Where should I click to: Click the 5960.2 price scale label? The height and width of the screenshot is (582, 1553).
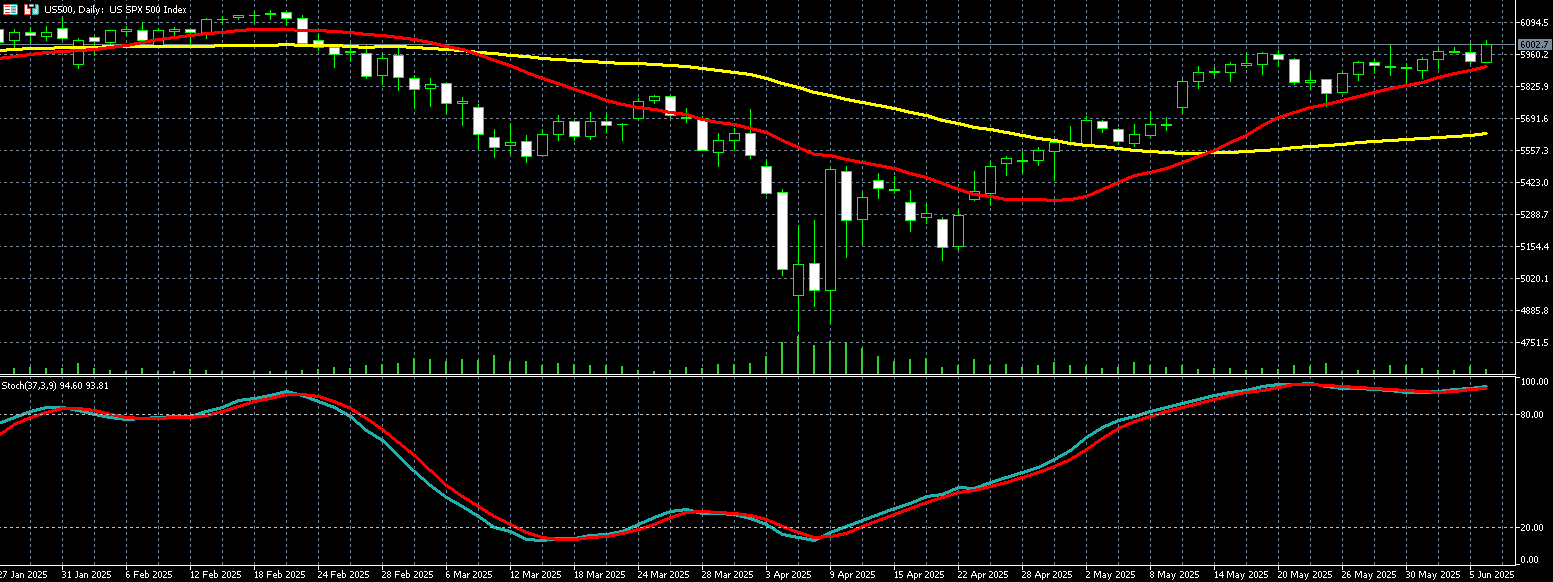click(x=1534, y=54)
